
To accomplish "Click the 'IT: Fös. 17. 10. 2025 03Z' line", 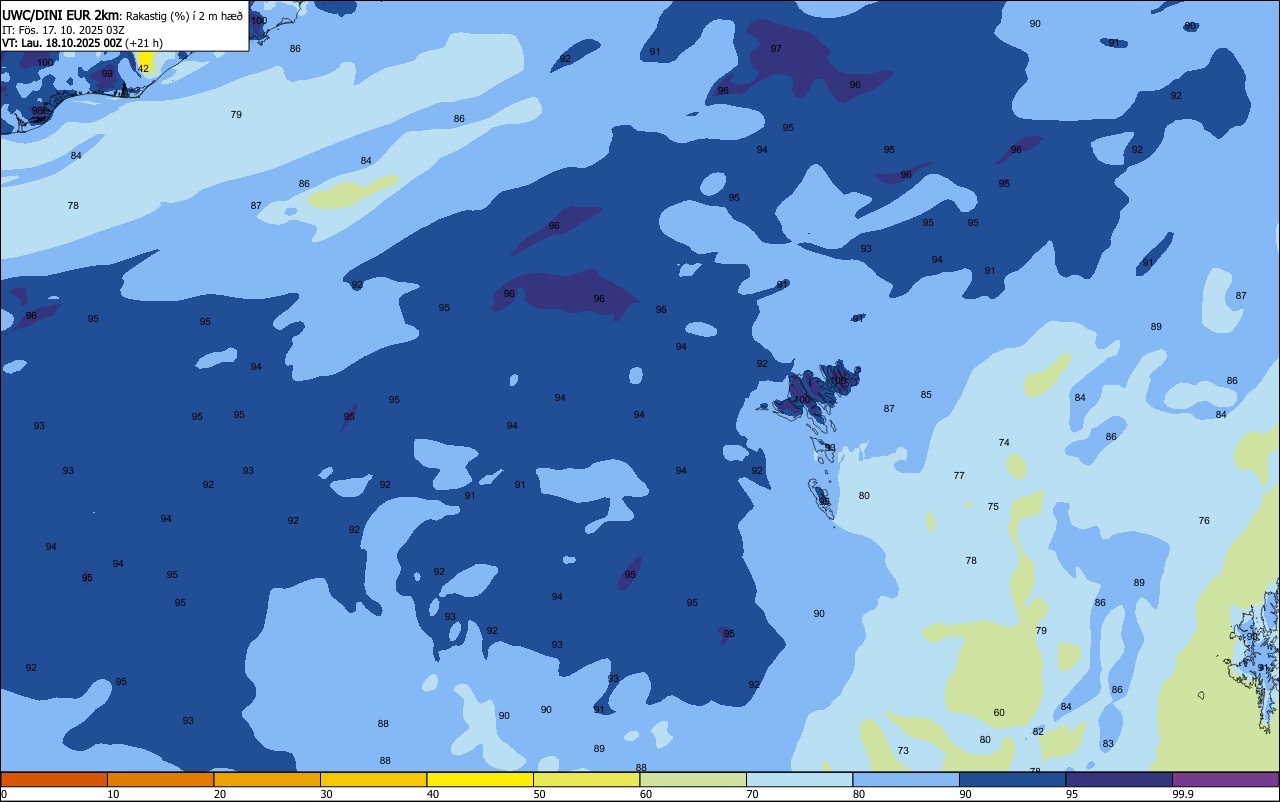I will (x=63, y=30).
